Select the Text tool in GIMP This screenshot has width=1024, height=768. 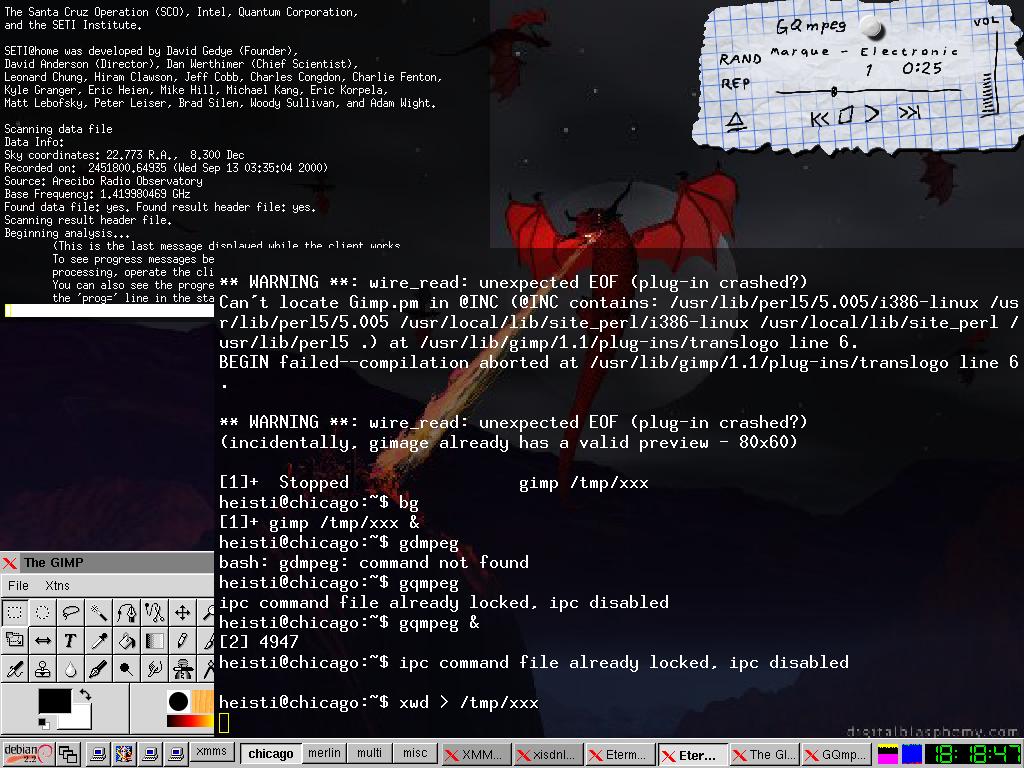(x=70, y=640)
